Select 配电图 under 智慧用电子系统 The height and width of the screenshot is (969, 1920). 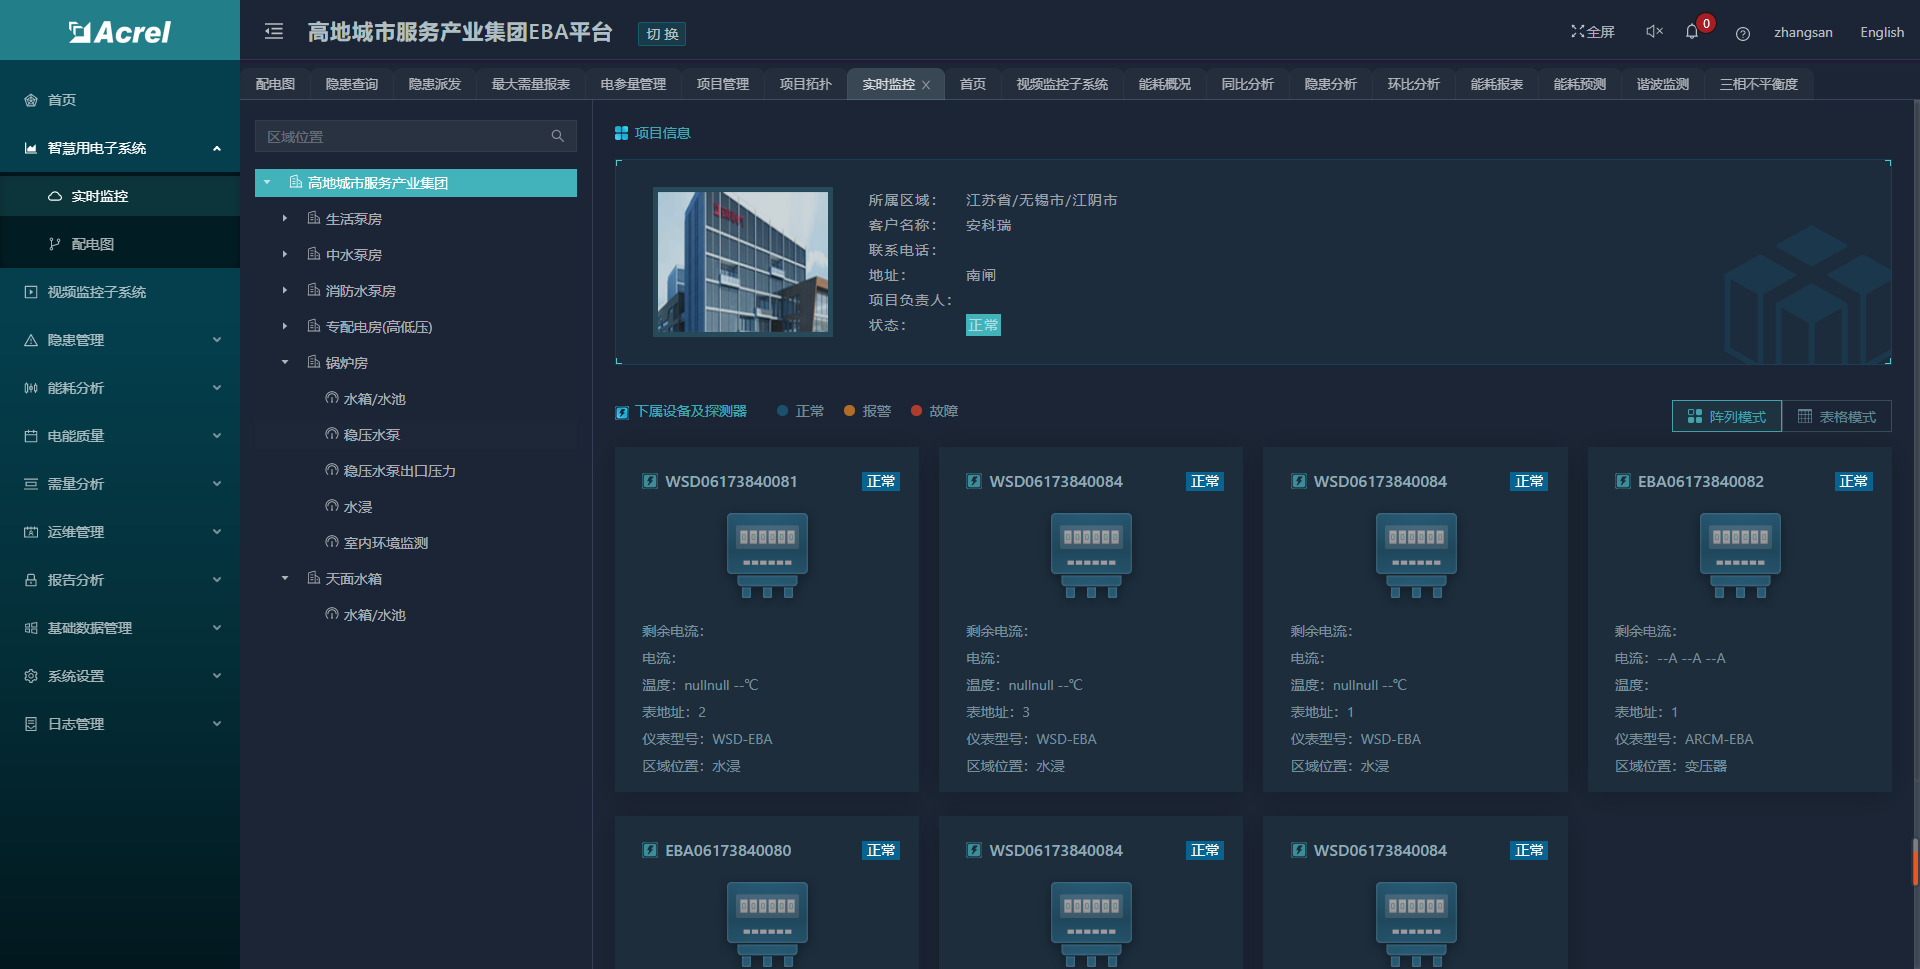tap(91, 243)
